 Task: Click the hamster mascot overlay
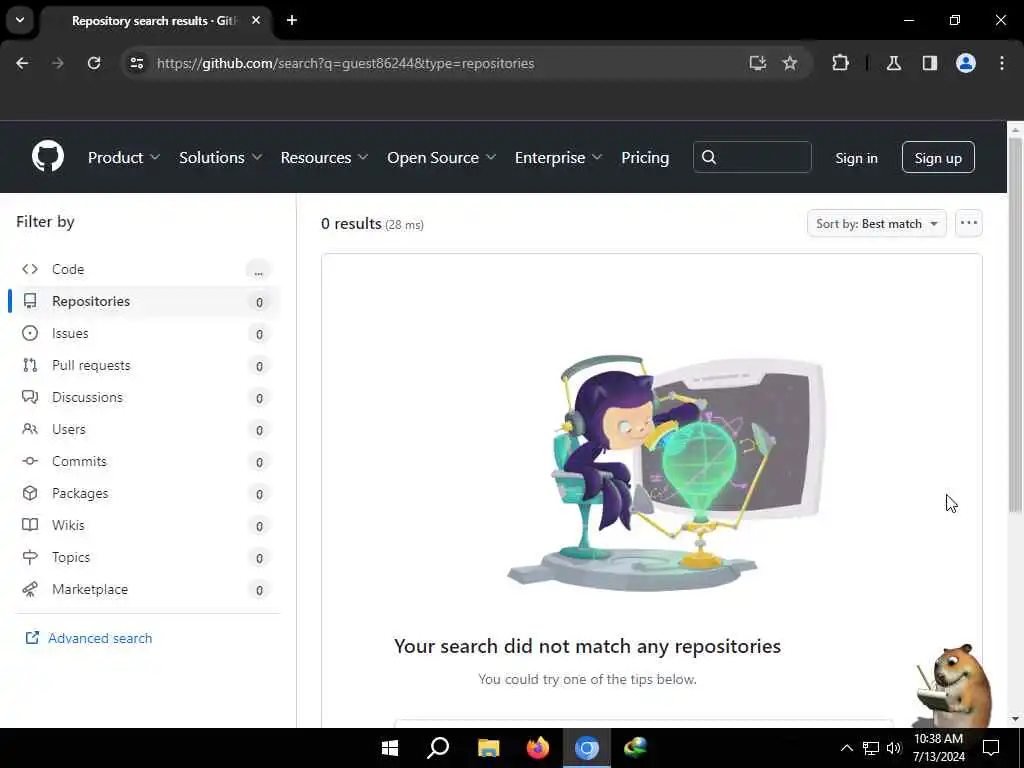953,684
